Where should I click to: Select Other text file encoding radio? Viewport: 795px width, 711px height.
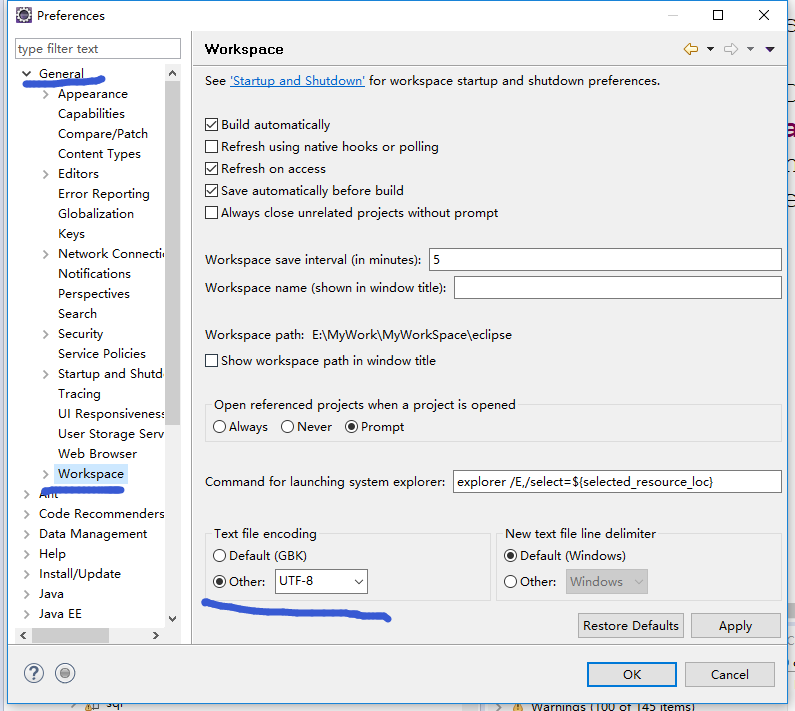pyautogui.click(x=220, y=582)
